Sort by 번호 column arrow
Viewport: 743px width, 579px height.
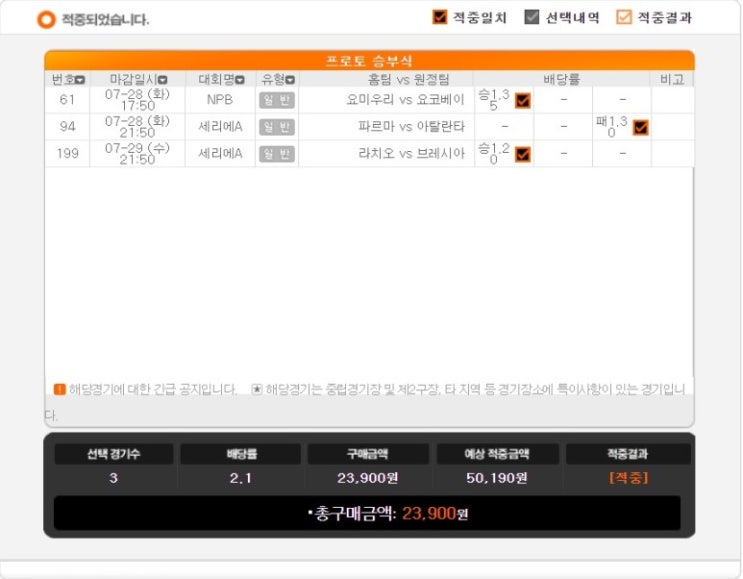[80, 80]
